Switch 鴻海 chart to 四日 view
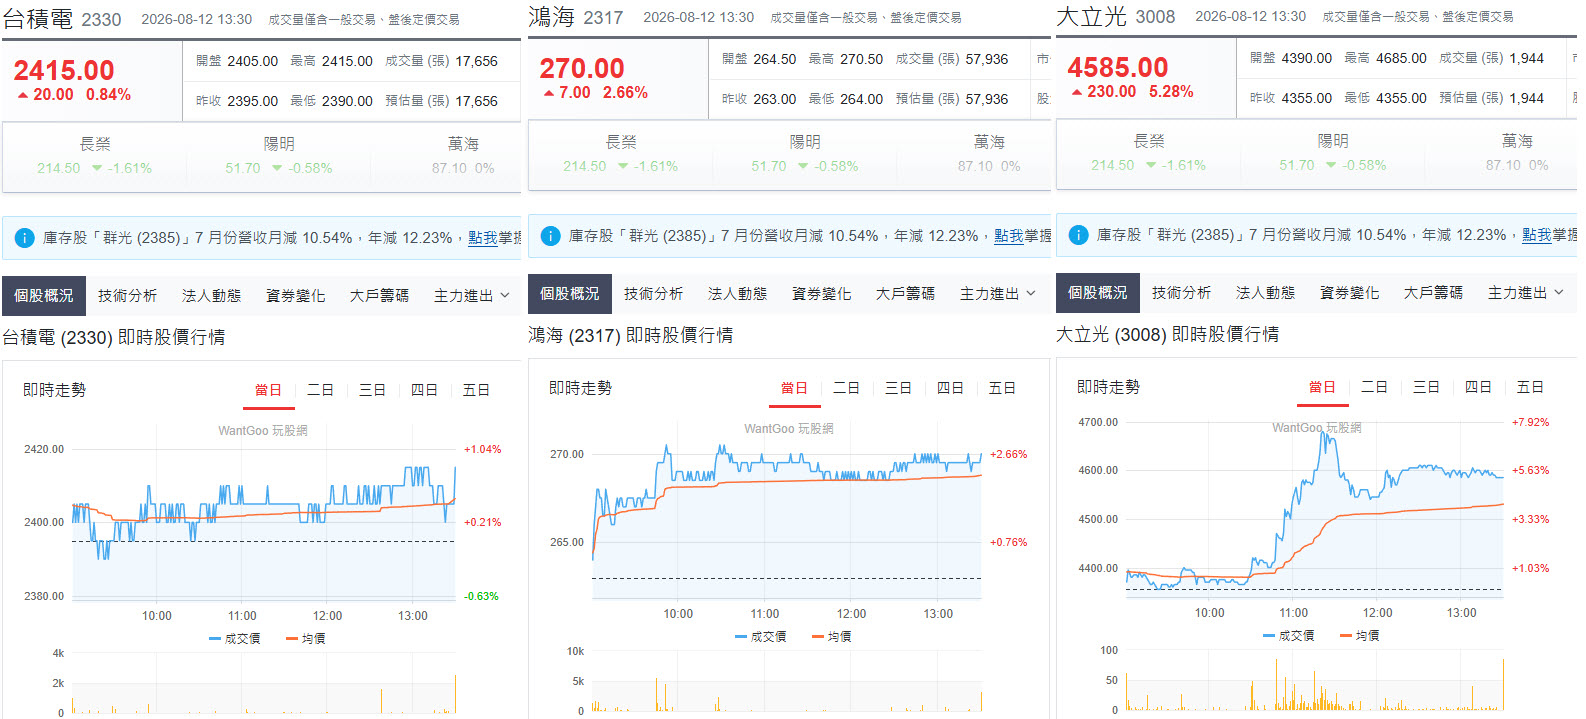 pos(950,388)
